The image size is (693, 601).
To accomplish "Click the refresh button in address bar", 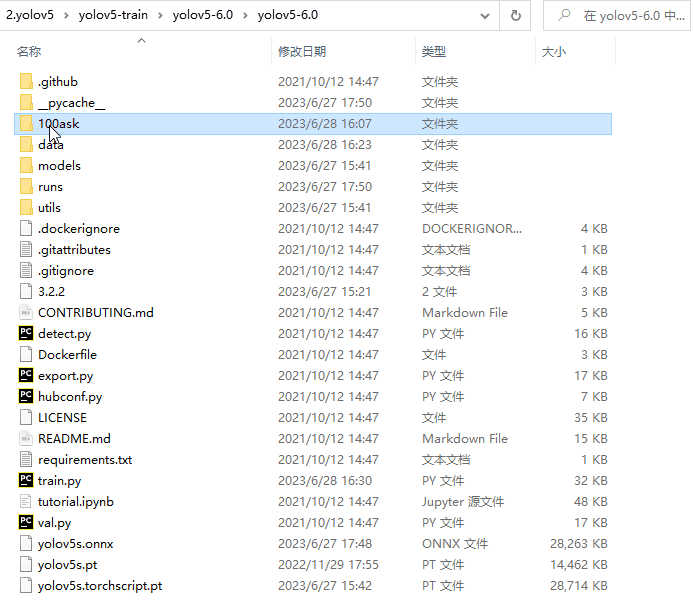I will 515,16.
